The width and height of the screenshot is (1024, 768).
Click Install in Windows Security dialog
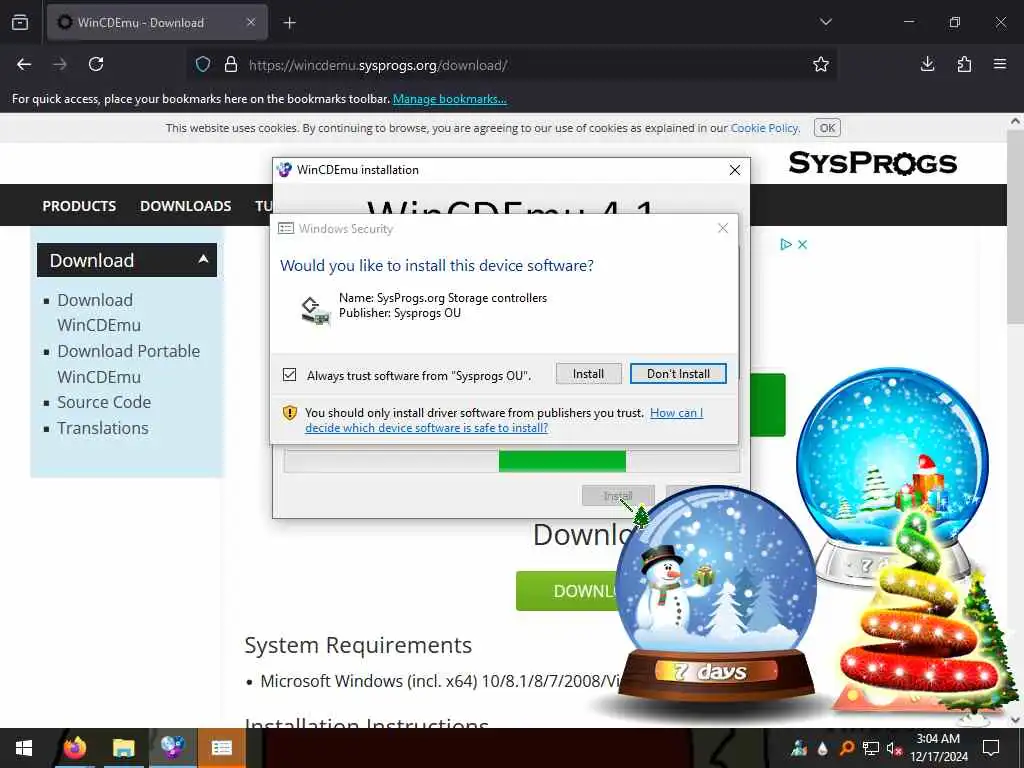[588, 374]
